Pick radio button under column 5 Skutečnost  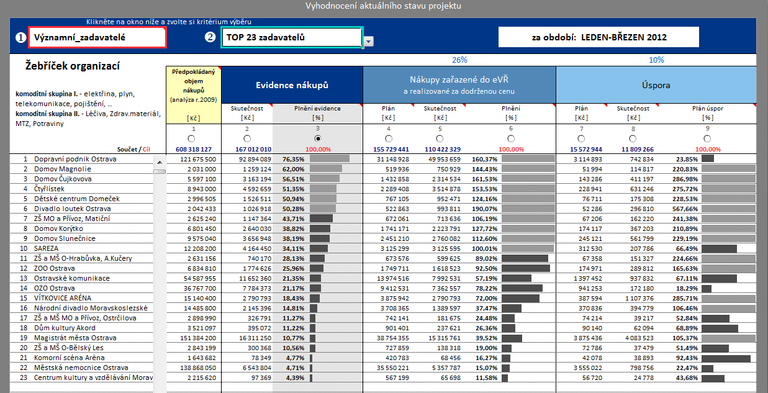[440, 139]
